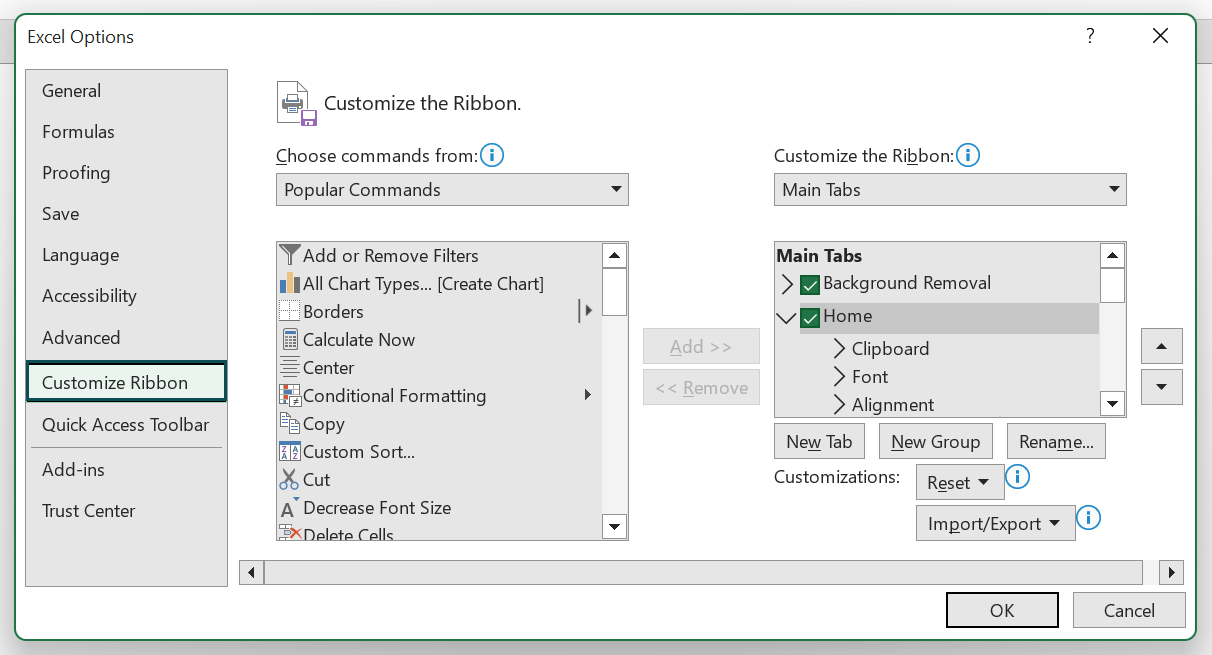
Task: Open the Reset customizations dropdown
Action: (960, 483)
